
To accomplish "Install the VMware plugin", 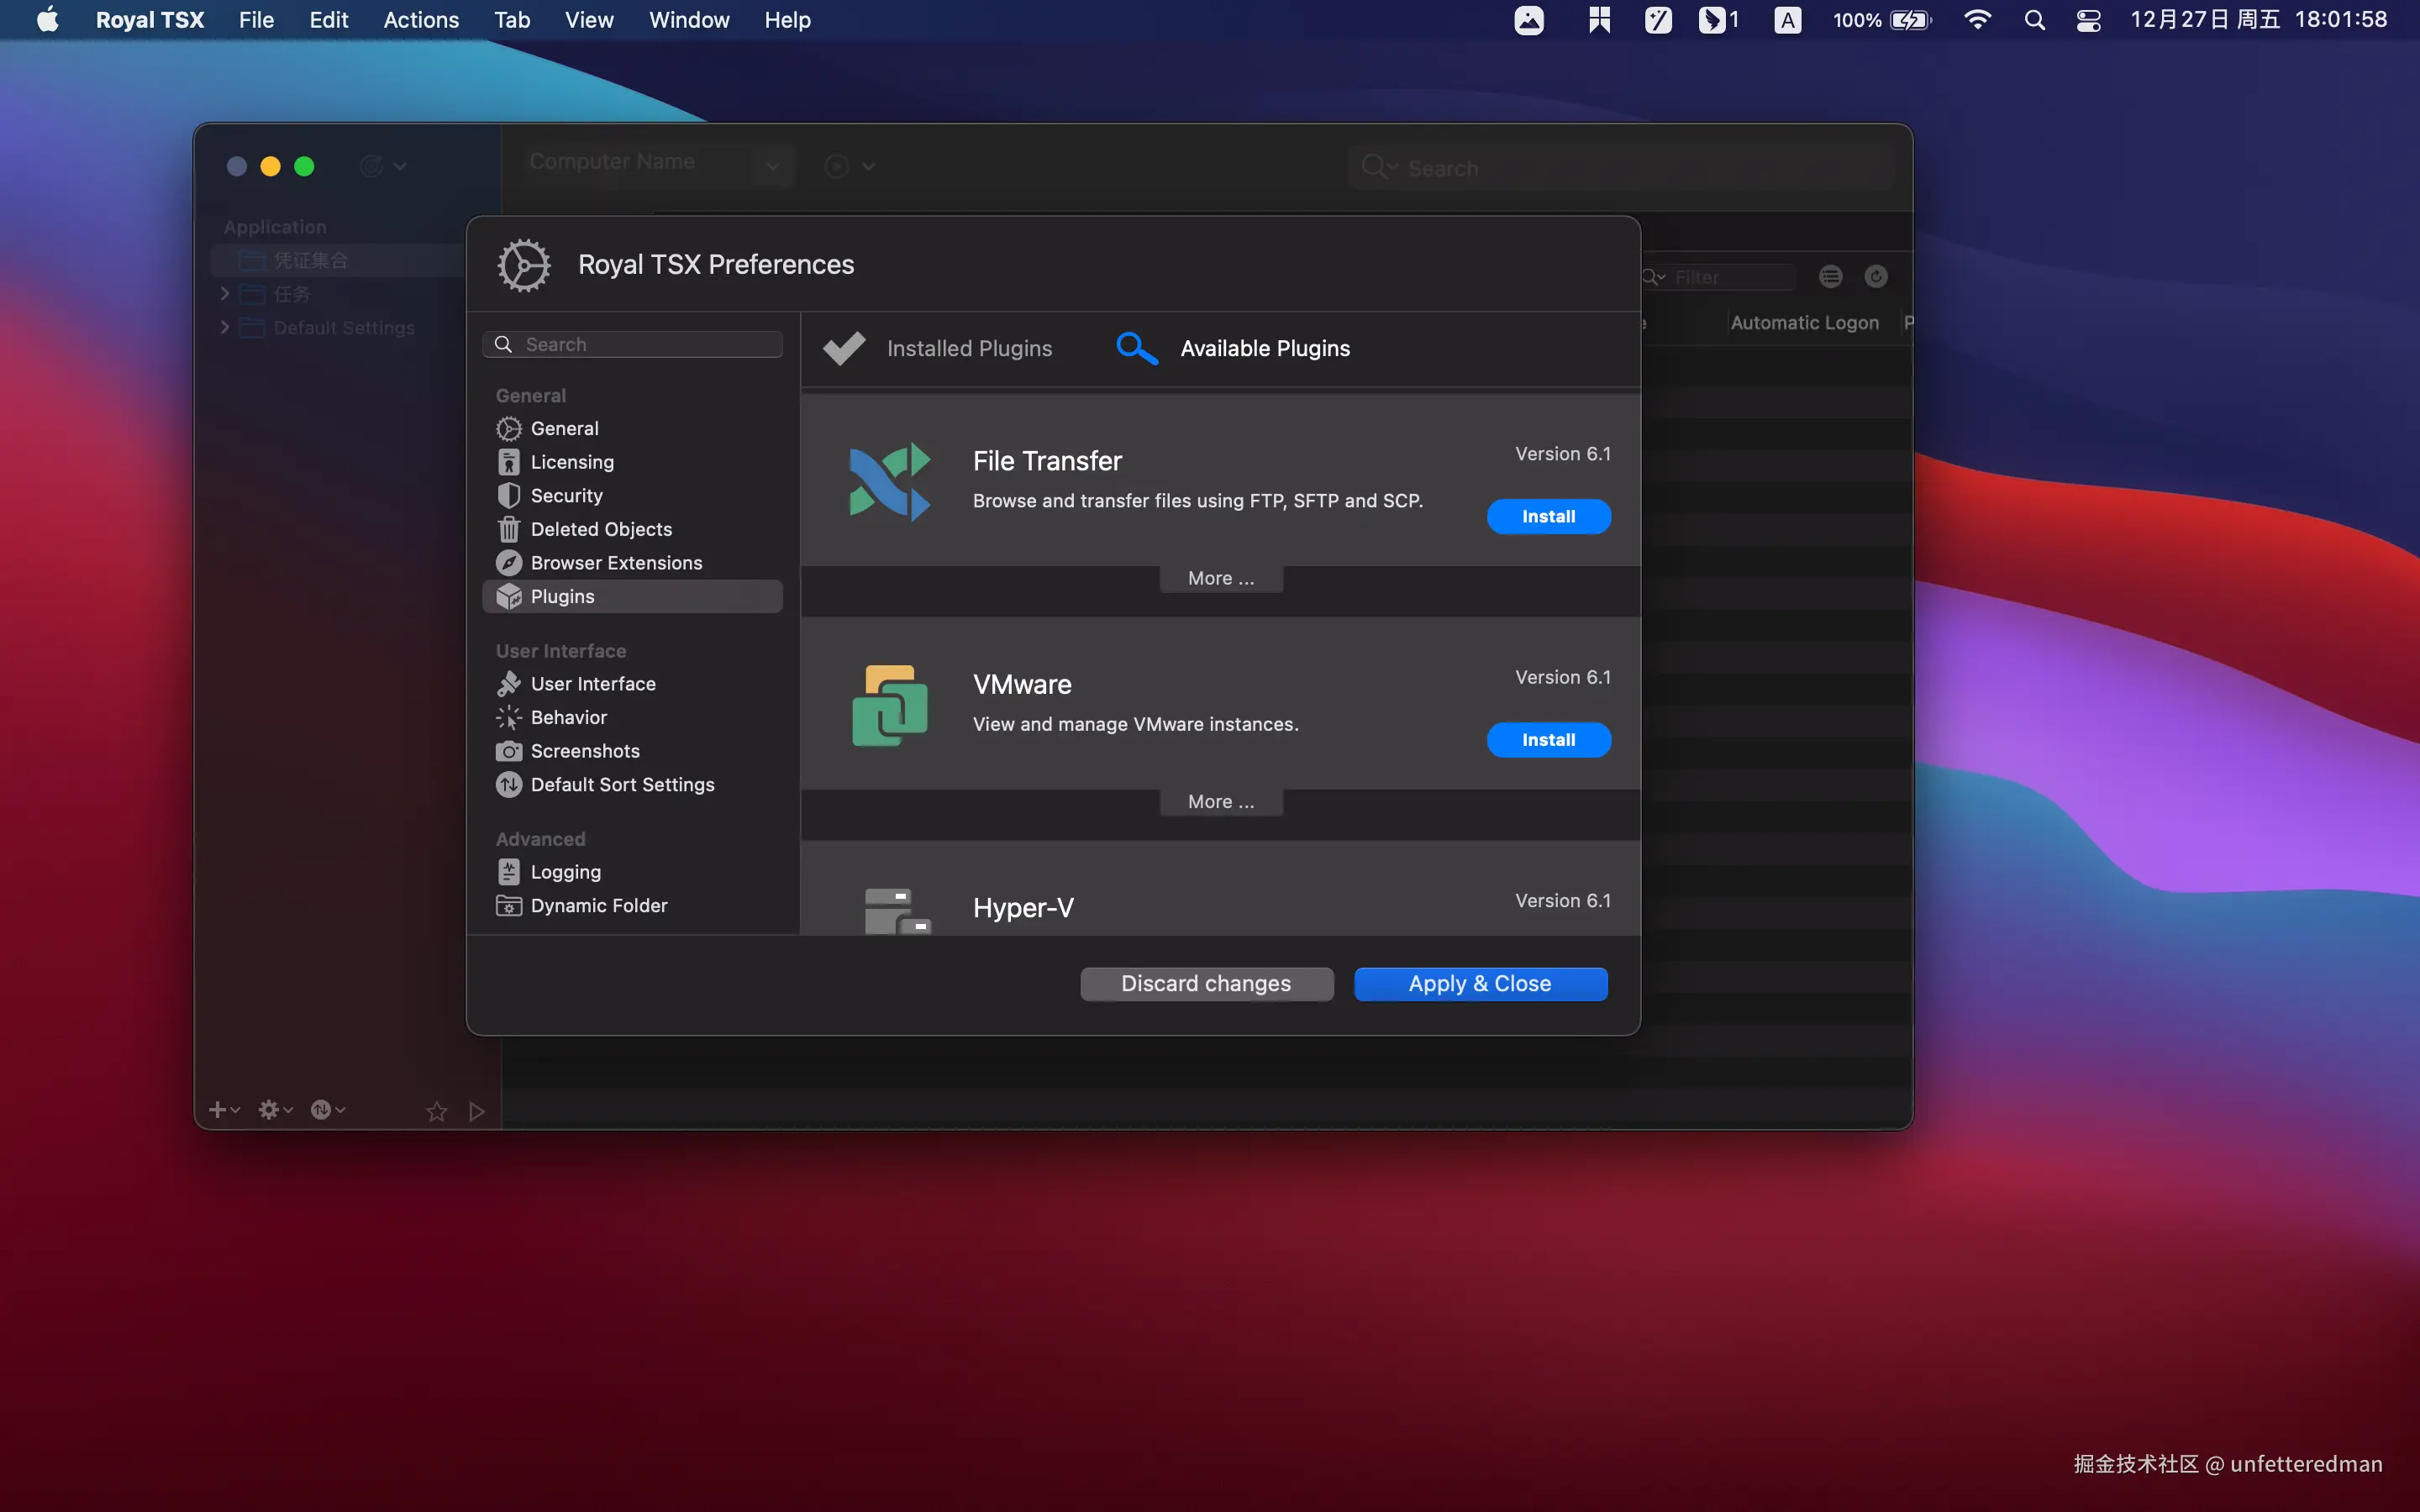I will (x=1547, y=740).
